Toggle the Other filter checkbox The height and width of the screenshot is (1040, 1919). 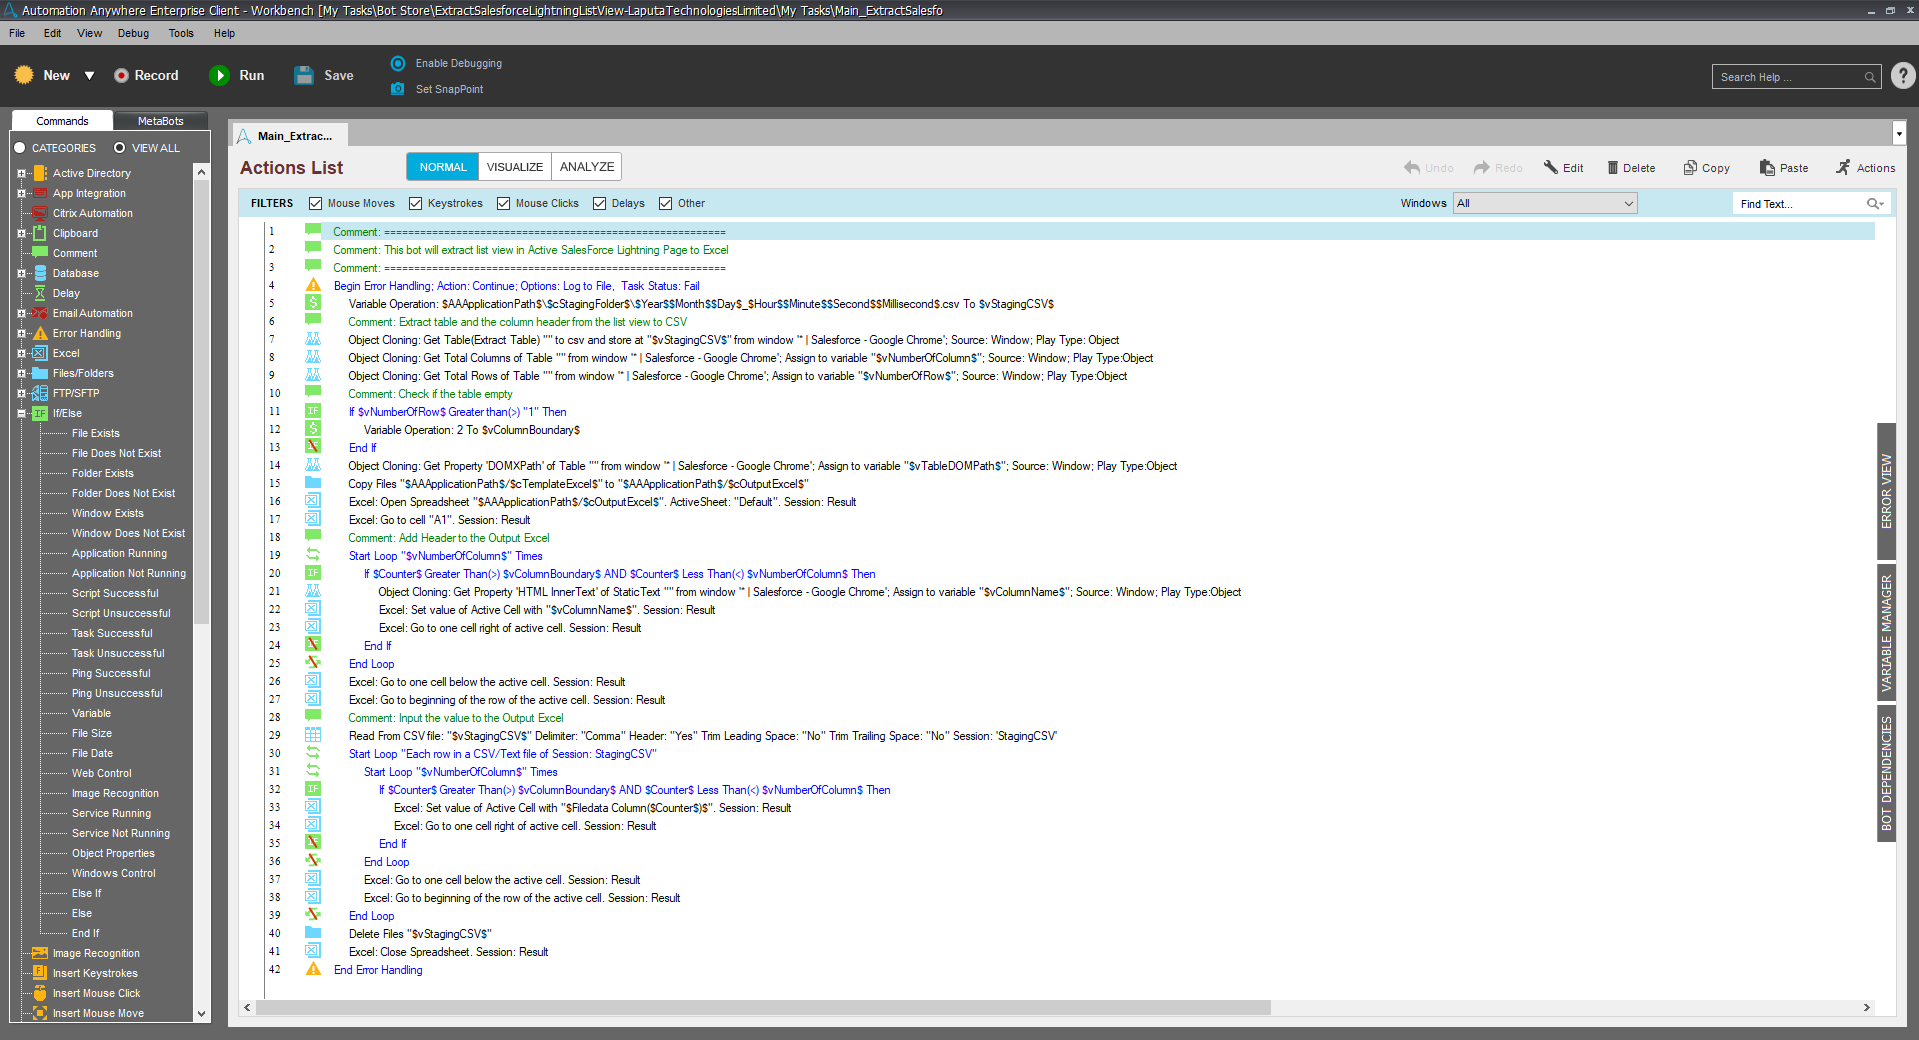(x=665, y=203)
